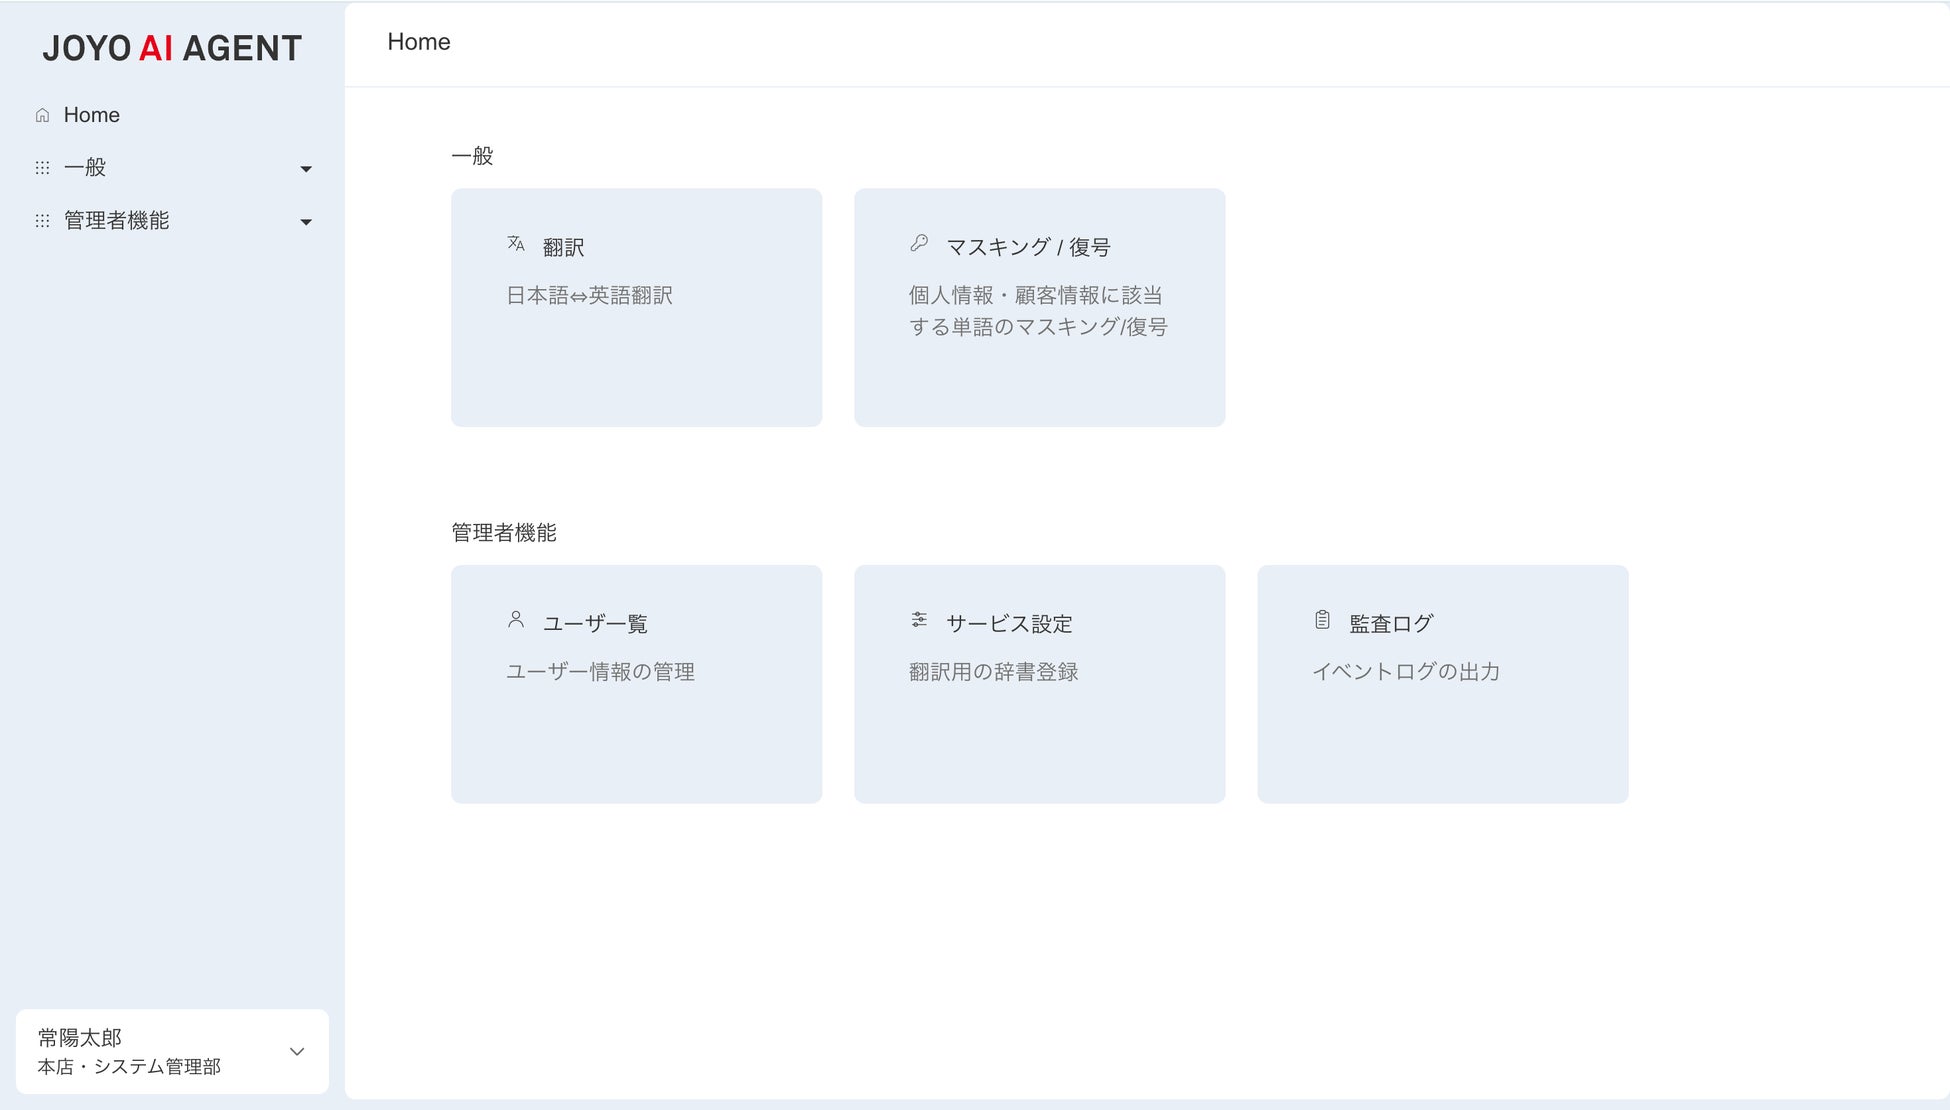Viewport: 1950px width, 1110px height.
Task: Click the key icon on マスキング card
Action: (919, 243)
